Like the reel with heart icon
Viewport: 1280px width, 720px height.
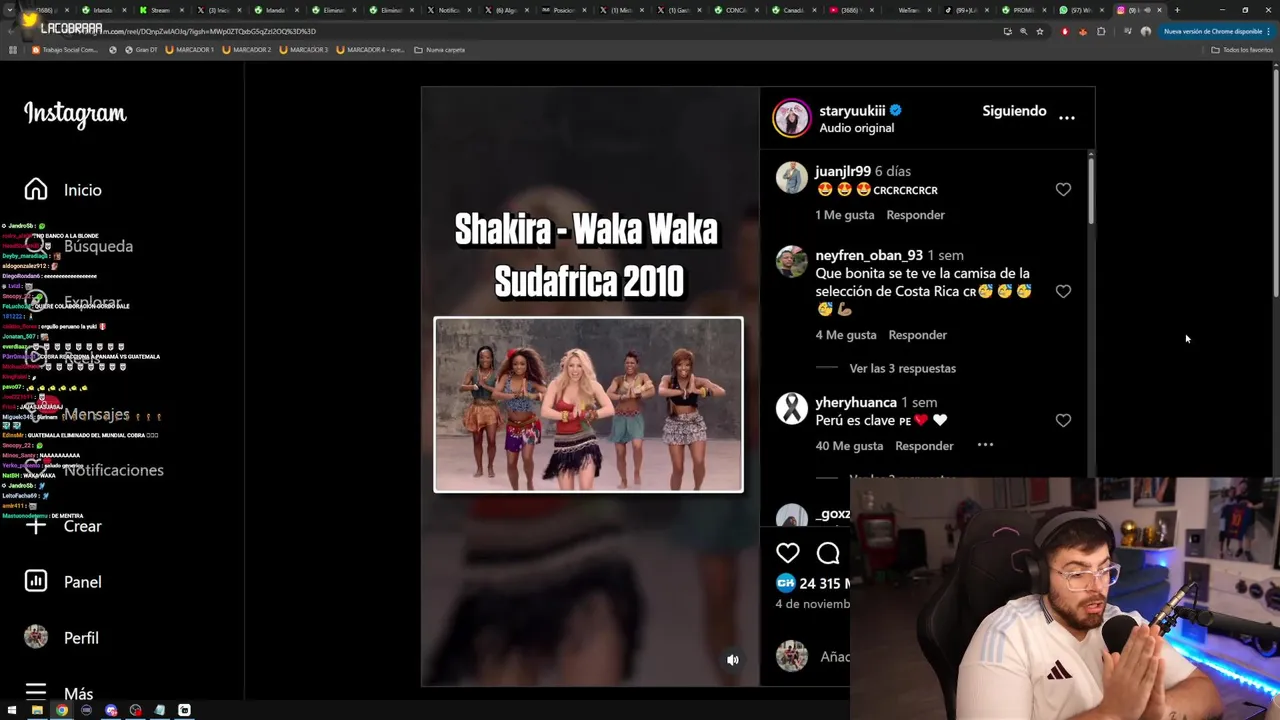tap(788, 552)
